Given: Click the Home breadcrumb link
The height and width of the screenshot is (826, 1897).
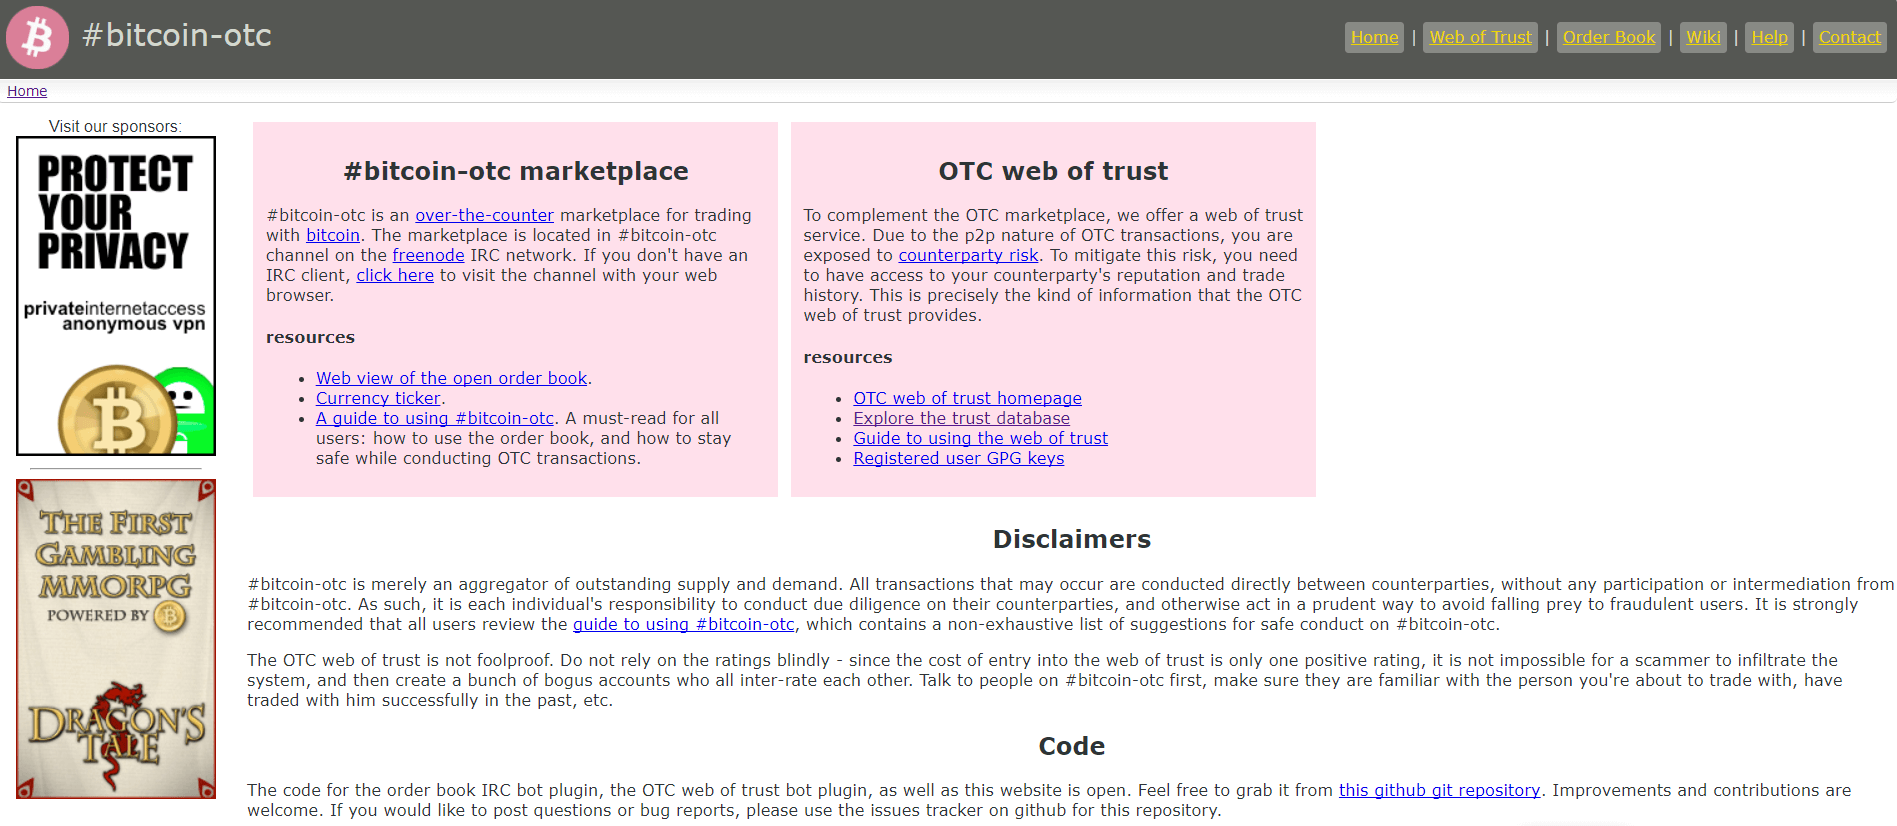Looking at the screenshot, I should pyautogui.click(x=27, y=91).
